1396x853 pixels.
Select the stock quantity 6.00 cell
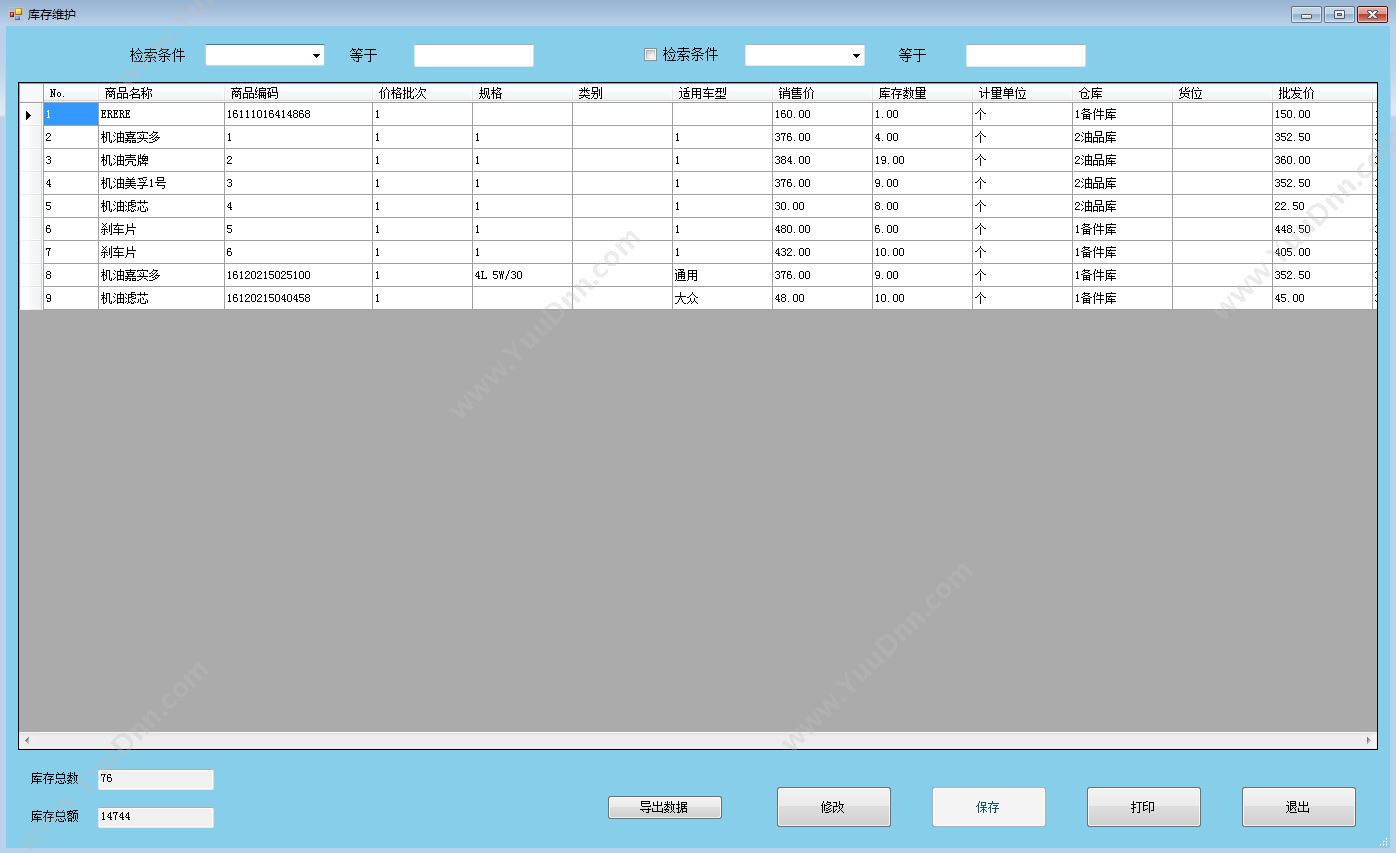pos(923,229)
